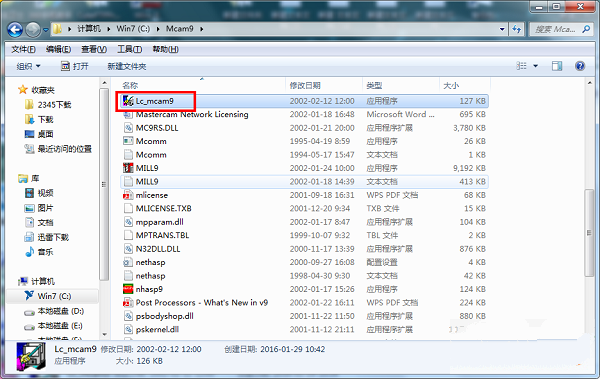
Task: Open 最近访问的位置 in navigation pane
Action: tap(65, 149)
